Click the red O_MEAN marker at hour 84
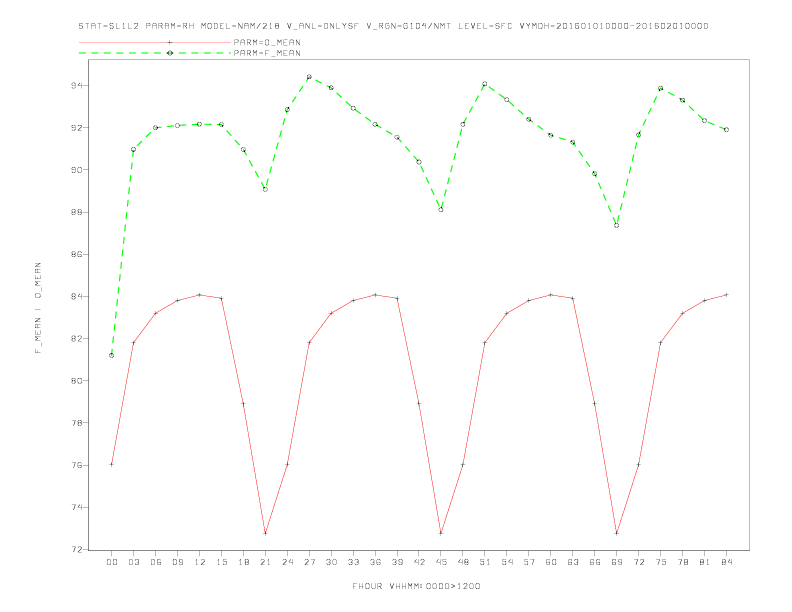 point(726,295)
